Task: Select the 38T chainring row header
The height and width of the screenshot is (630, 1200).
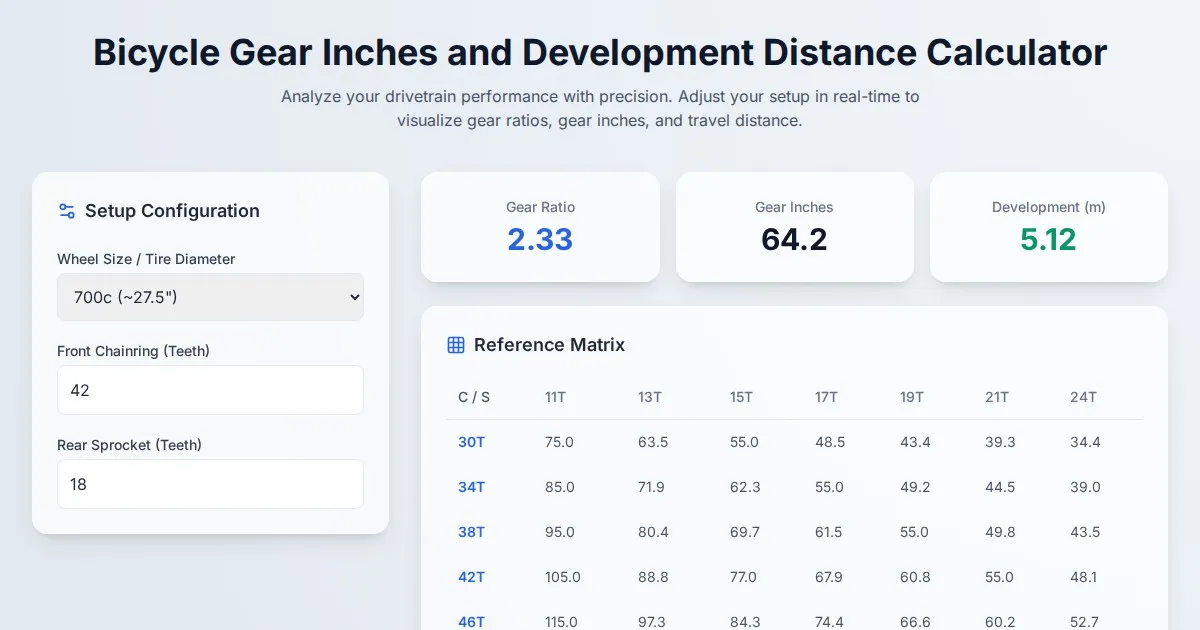Action: [x=471, y=532]
